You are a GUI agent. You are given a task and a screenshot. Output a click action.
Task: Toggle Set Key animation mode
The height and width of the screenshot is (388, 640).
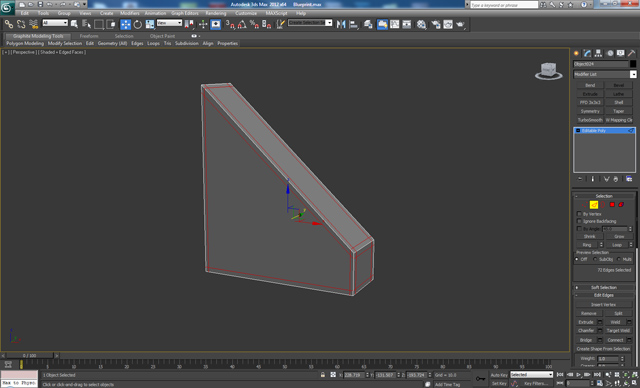pyautogui.click(x=499, y=384)
